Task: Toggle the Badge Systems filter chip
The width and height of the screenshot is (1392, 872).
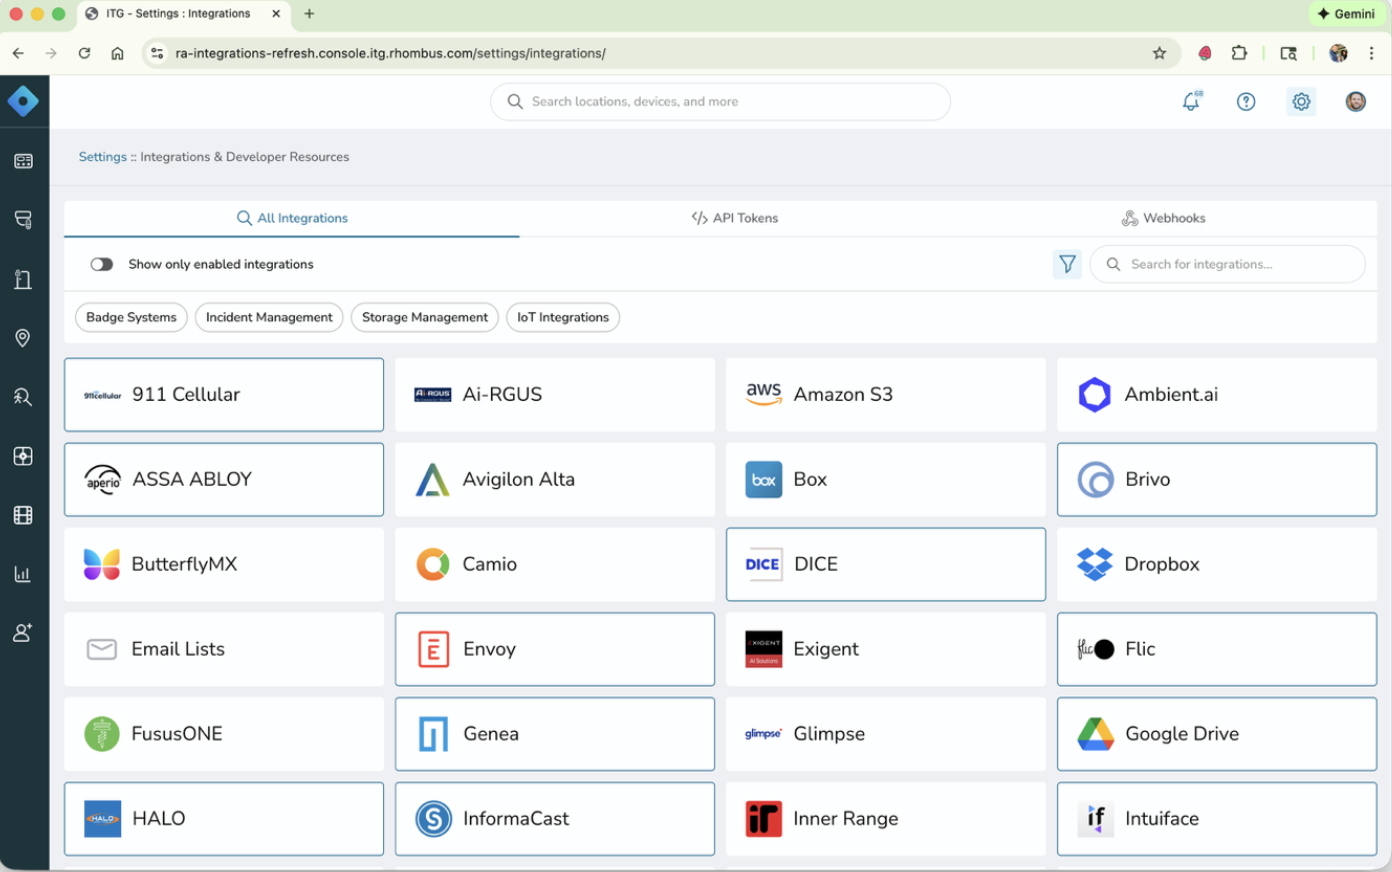Action: (131, 317)
